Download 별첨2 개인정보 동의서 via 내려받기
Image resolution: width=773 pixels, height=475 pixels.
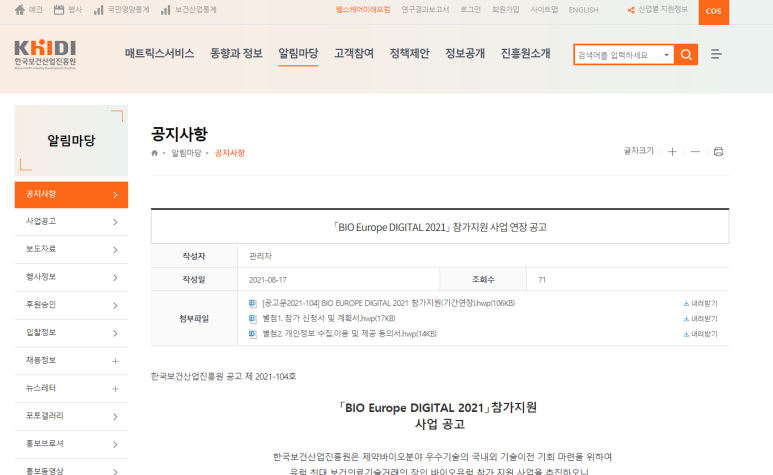(x=701, y=334)
